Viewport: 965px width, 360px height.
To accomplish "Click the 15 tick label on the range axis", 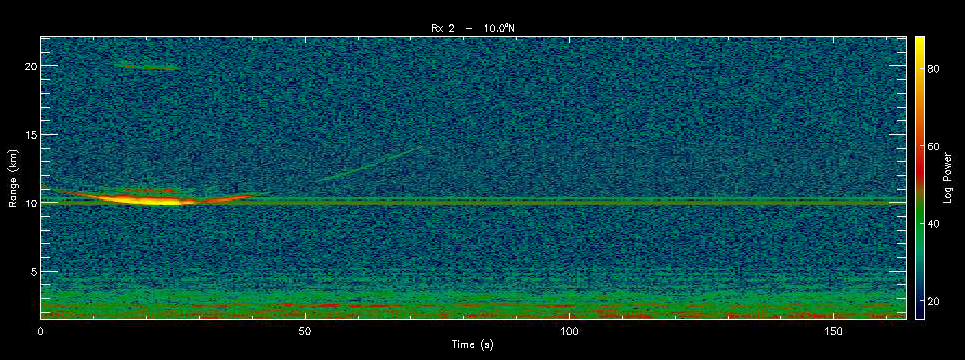I will 29,134.
